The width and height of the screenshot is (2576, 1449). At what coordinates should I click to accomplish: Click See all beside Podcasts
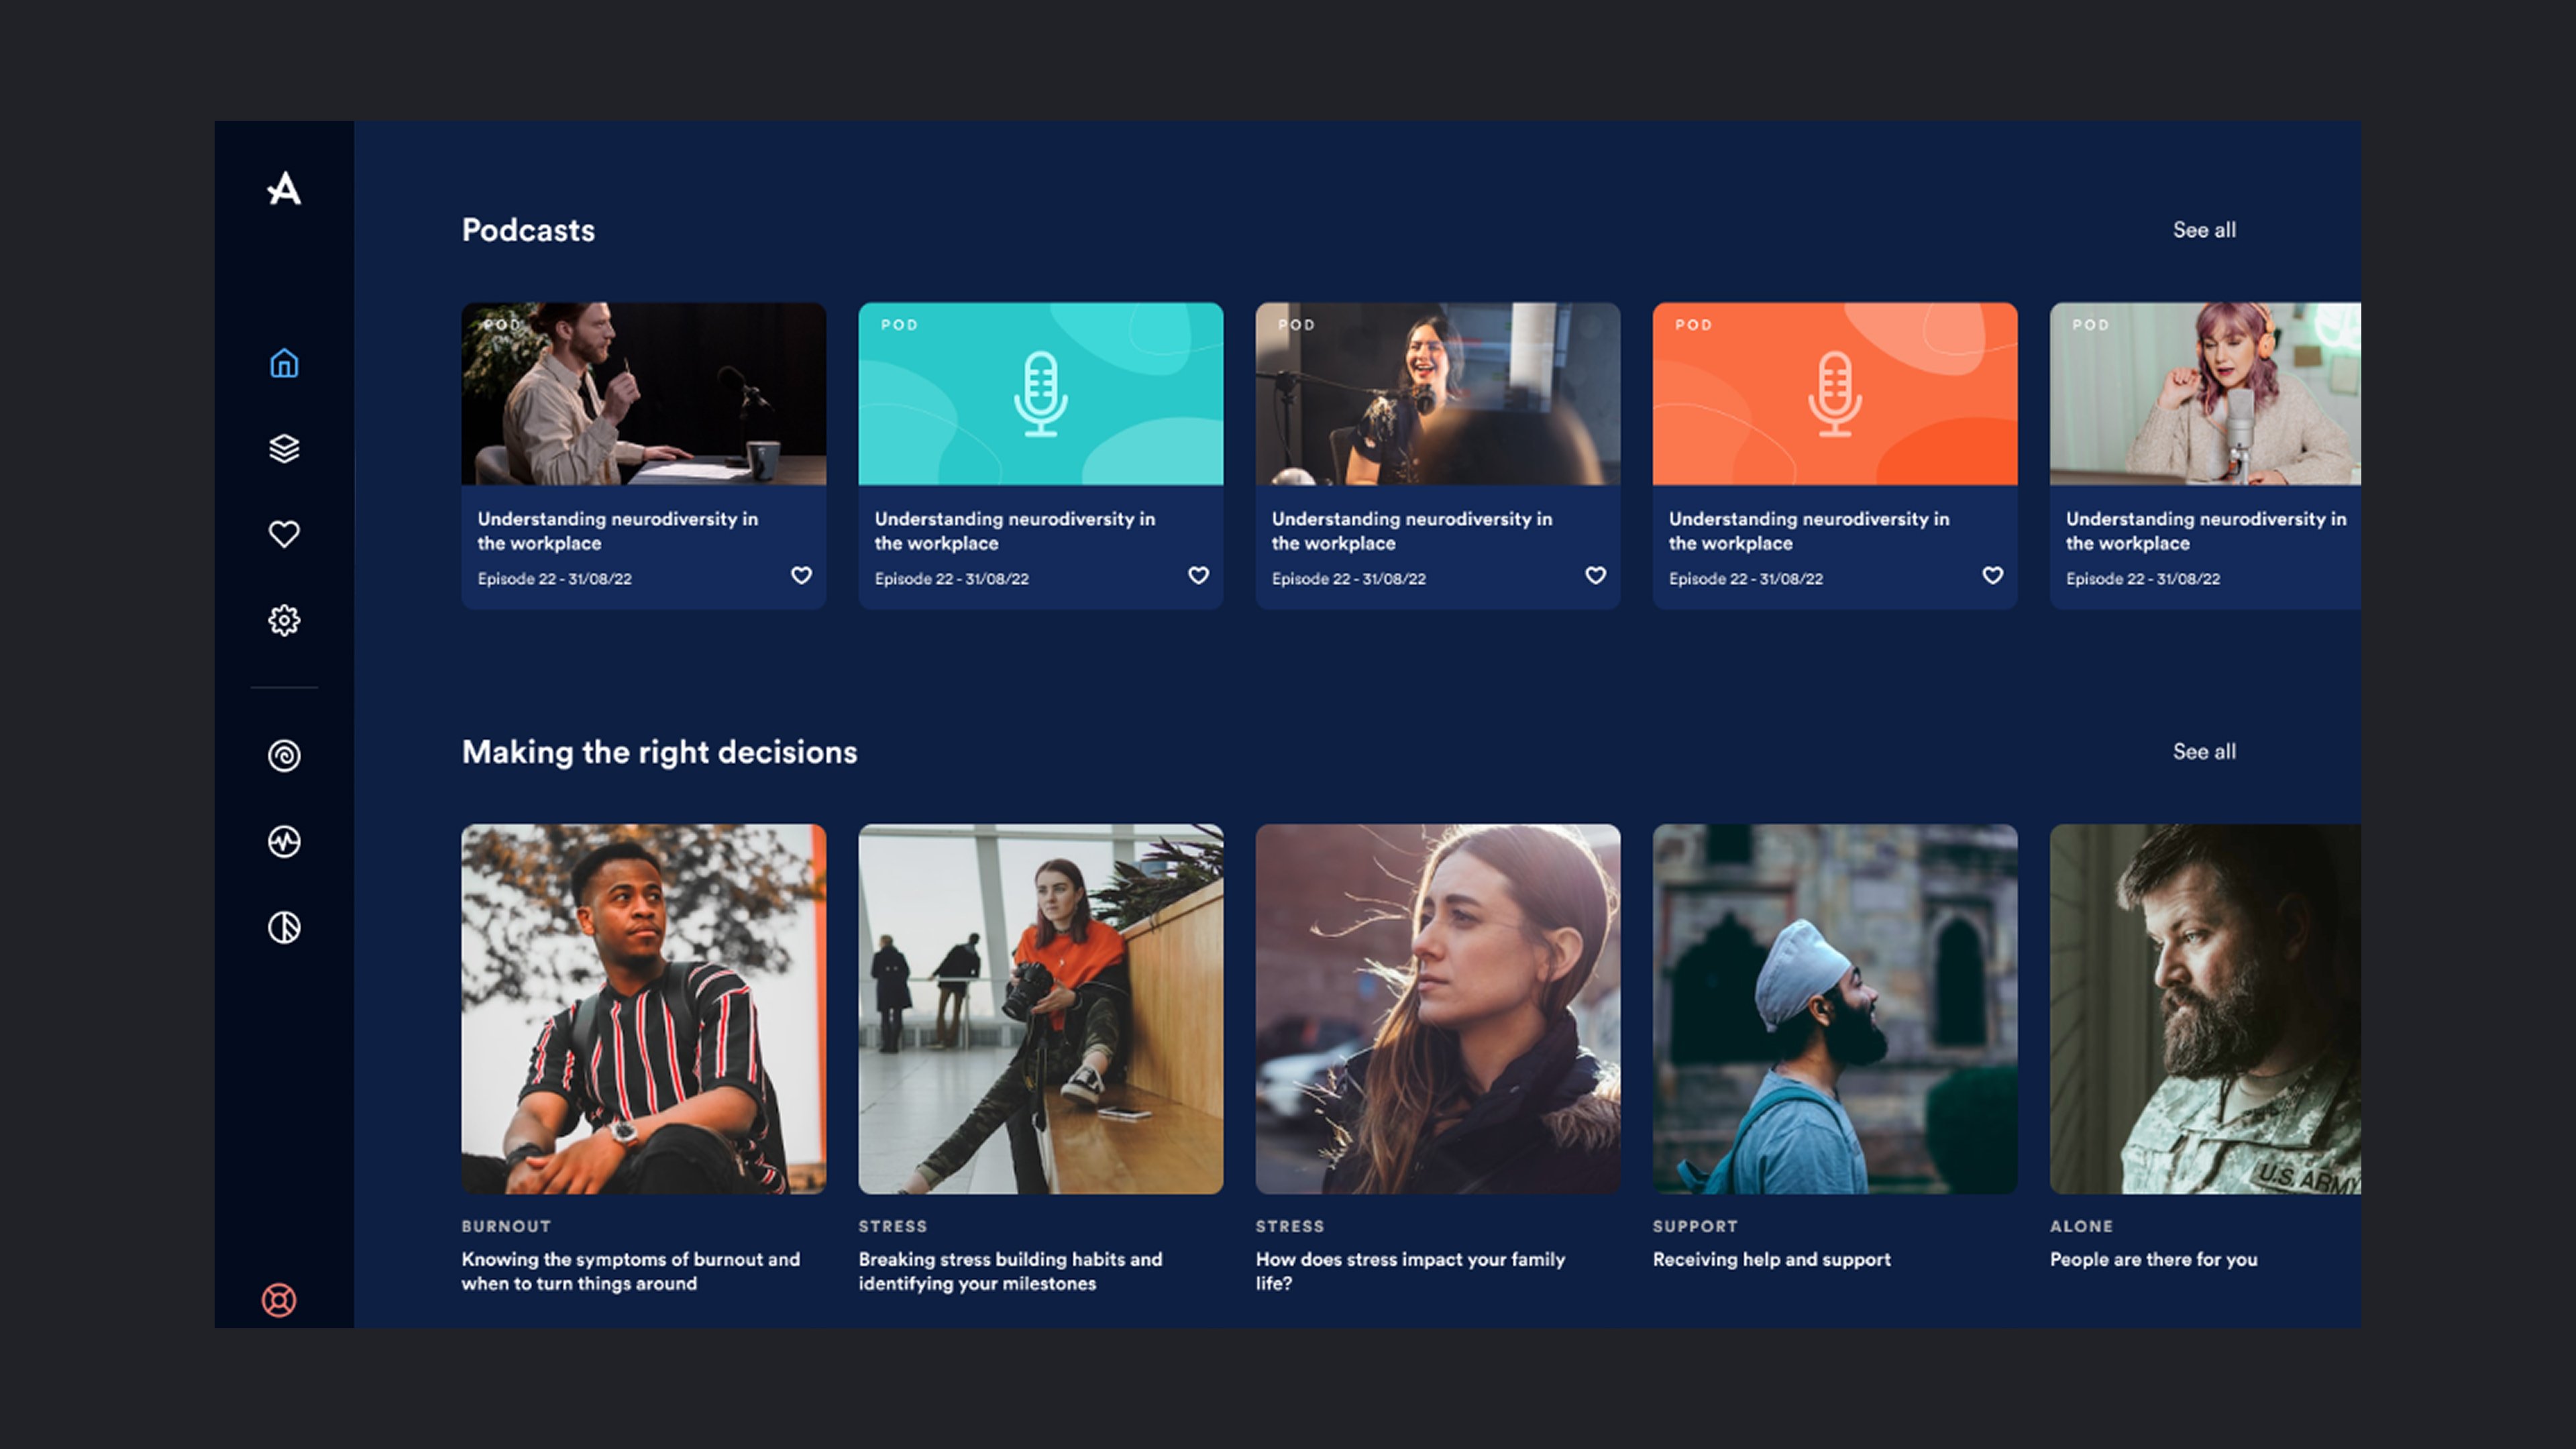click(x=2204, y=230)
